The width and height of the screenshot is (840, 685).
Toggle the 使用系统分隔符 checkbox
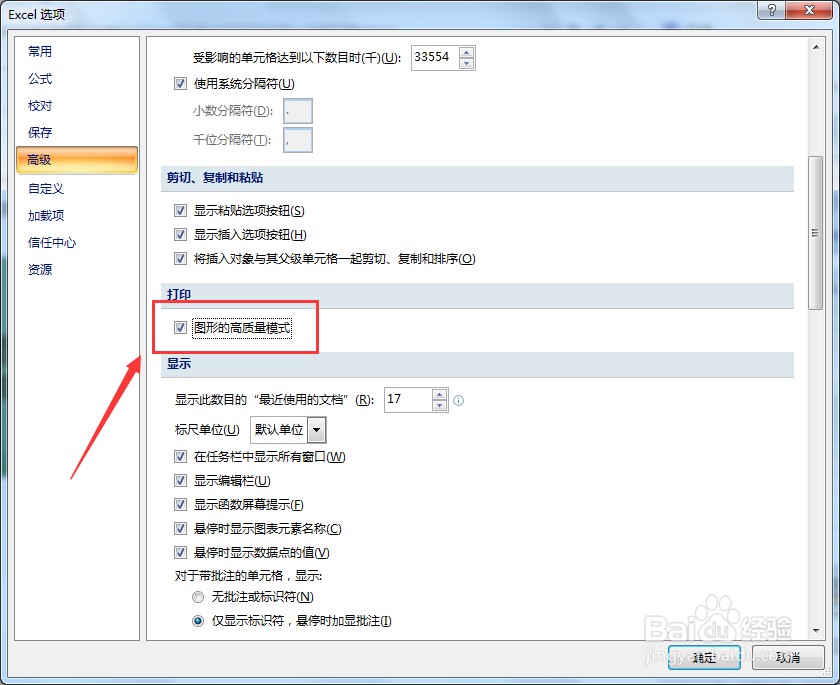181,84
